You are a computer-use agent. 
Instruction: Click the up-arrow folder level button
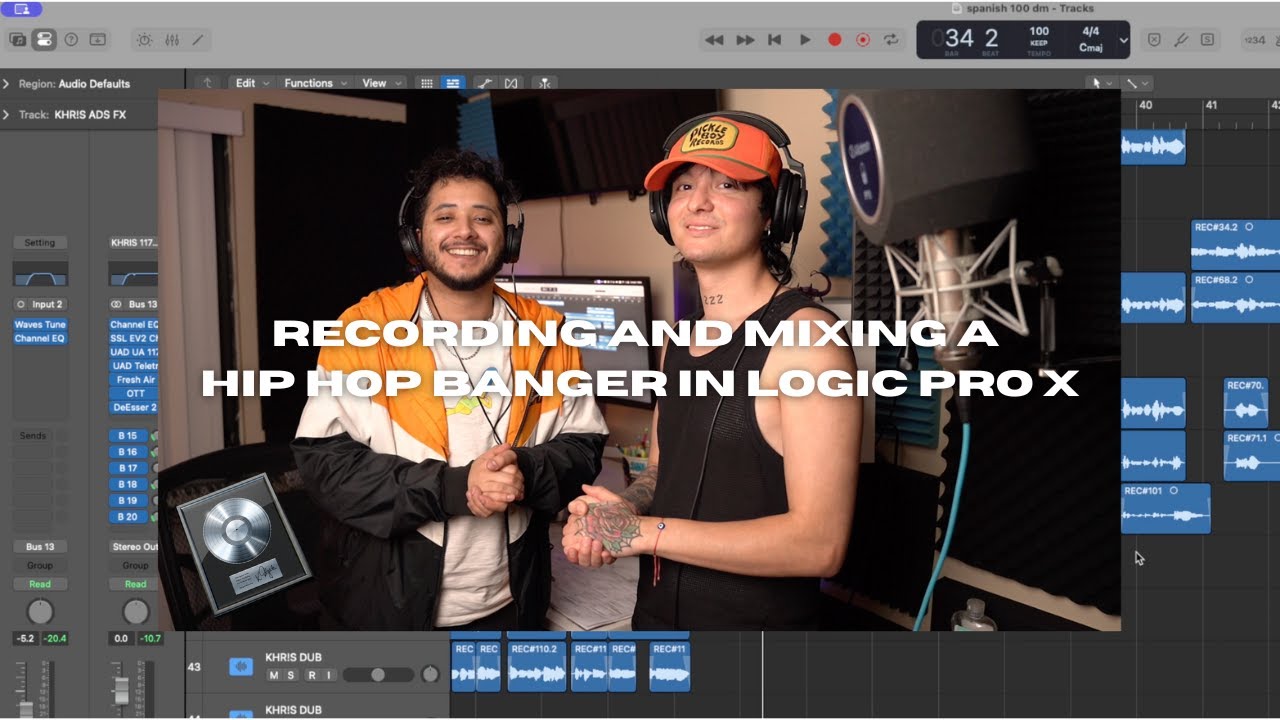tap(207, 83)
